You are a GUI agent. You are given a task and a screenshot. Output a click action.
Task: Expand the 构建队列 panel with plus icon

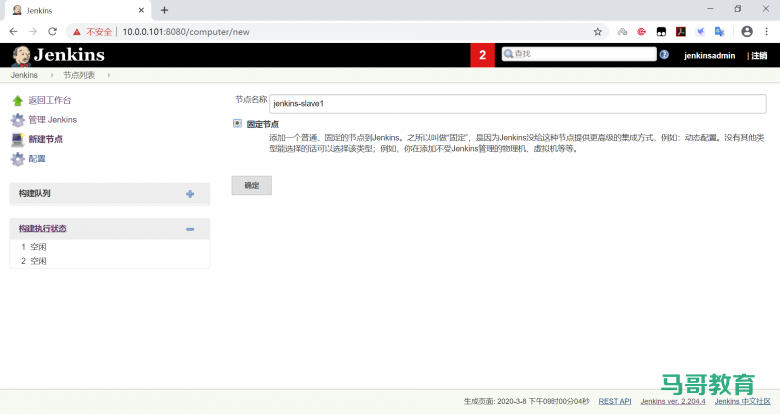[x=190, y=194]
